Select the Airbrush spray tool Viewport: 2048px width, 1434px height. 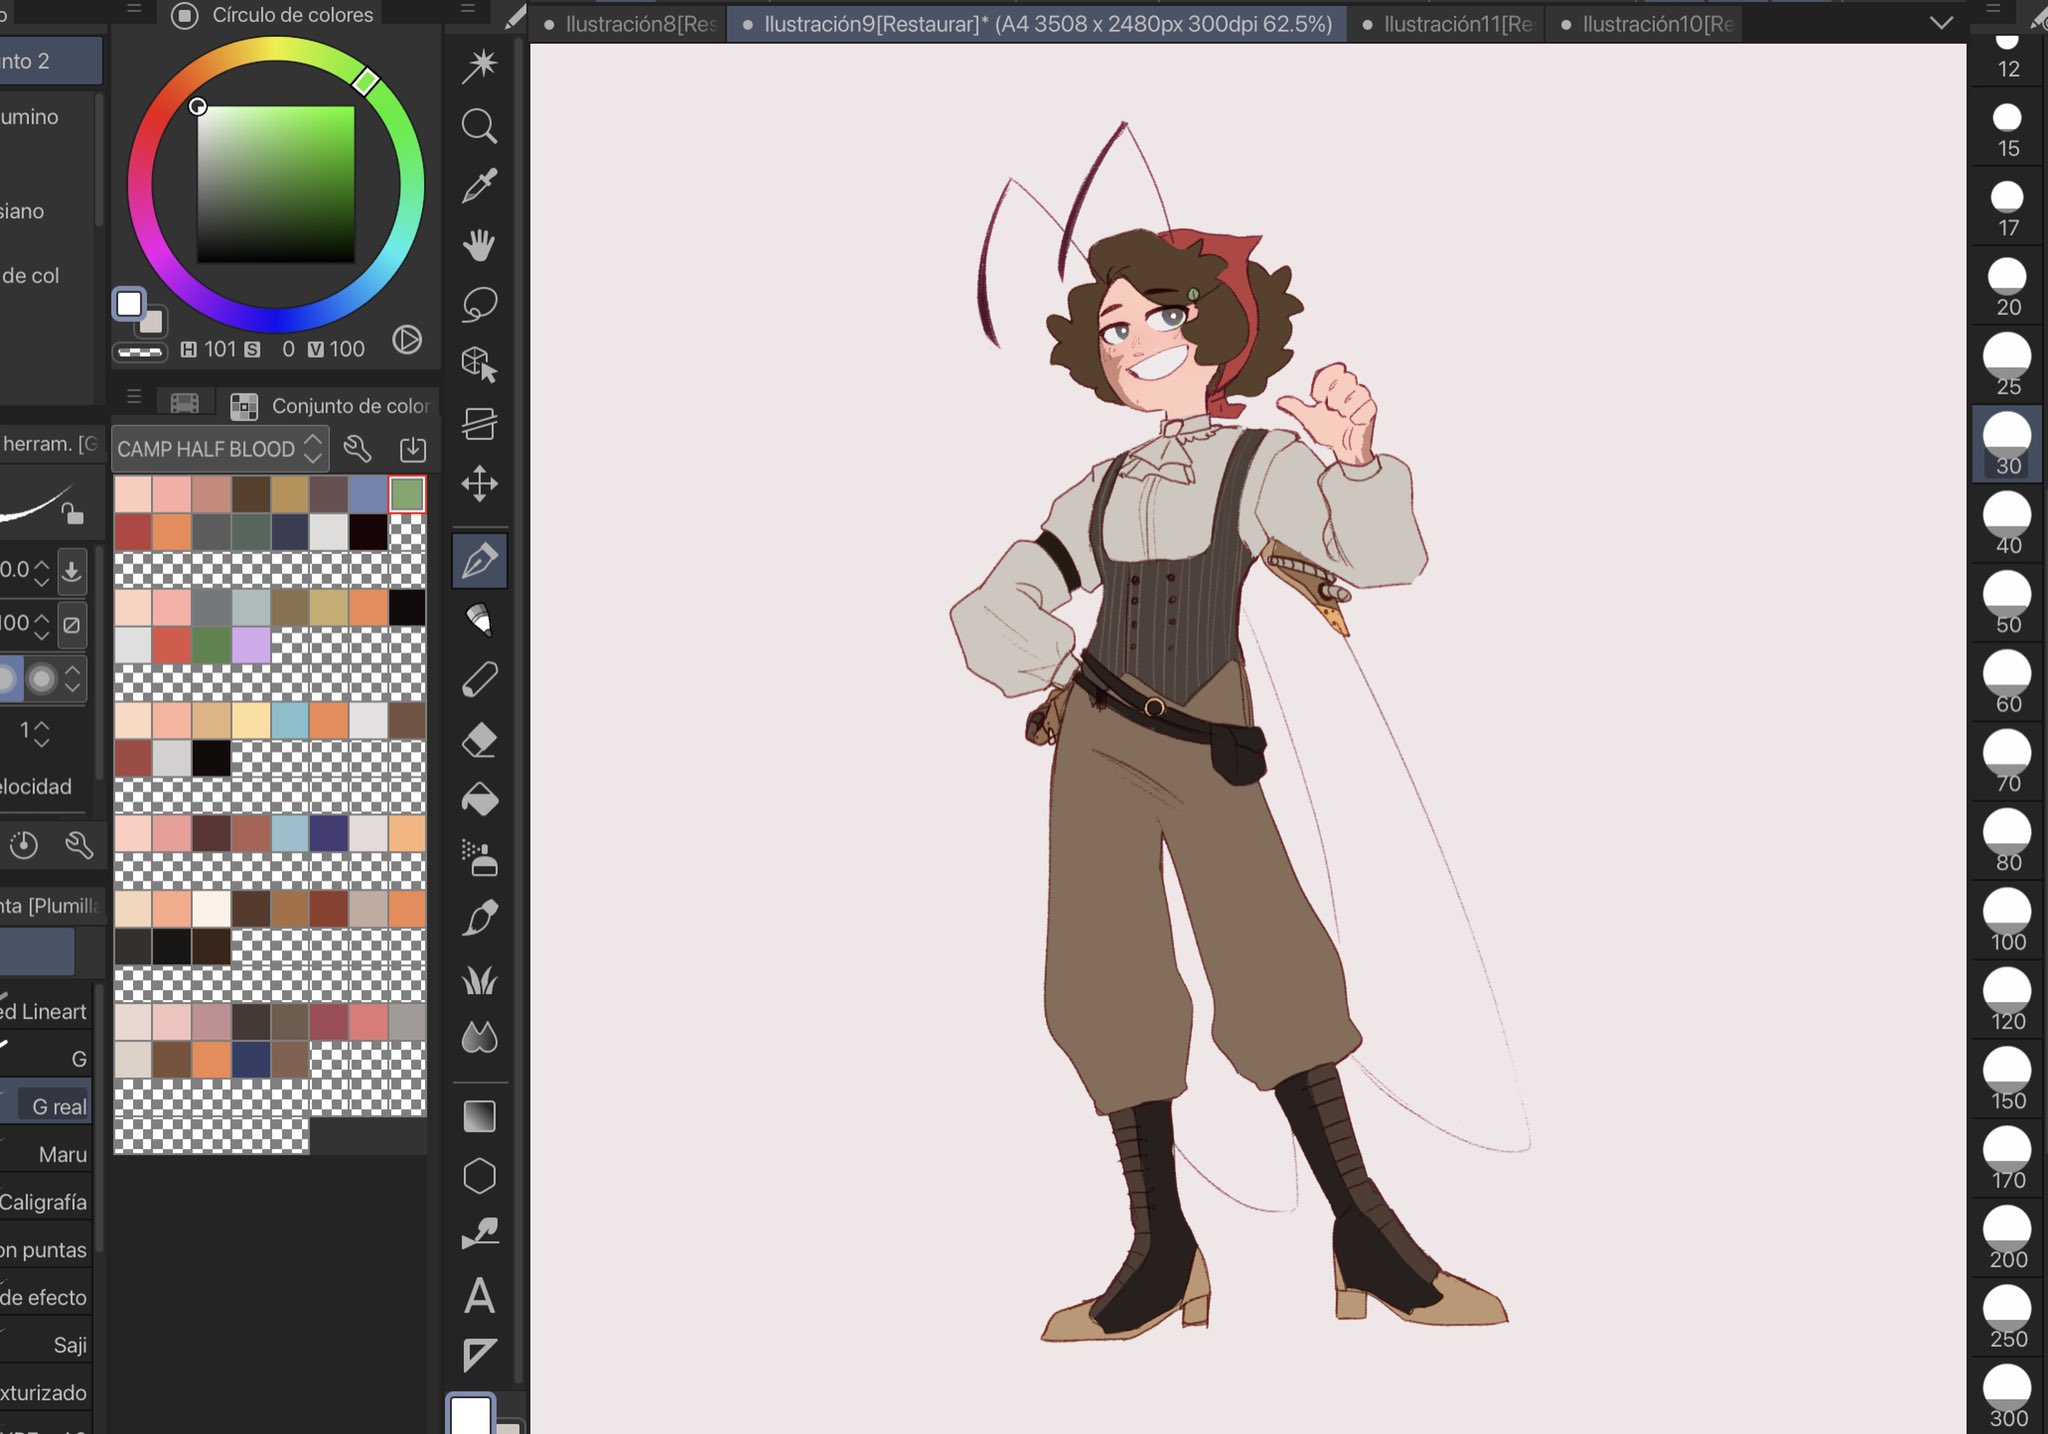[480, 859]
